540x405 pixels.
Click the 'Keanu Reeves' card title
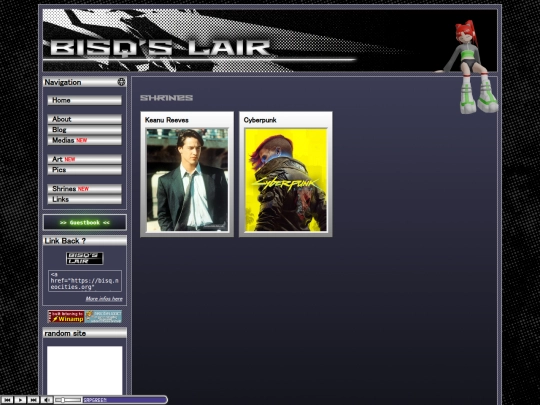point(167,120)
